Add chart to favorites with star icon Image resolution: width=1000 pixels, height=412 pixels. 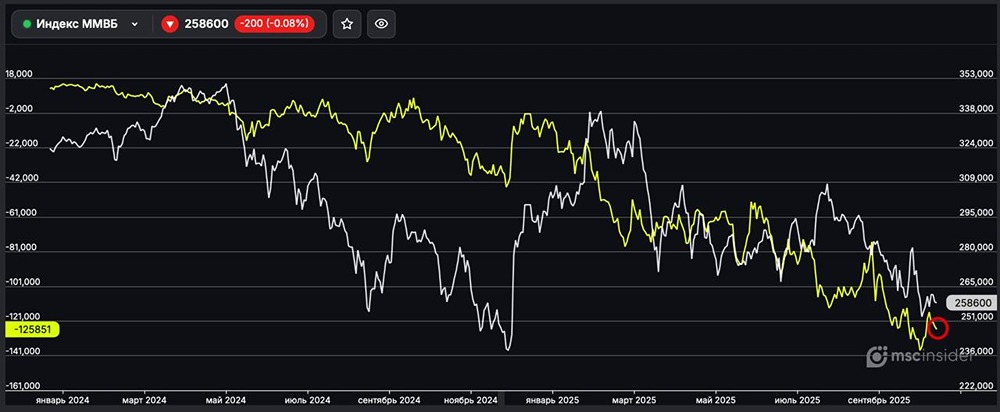tap(347, 24)
